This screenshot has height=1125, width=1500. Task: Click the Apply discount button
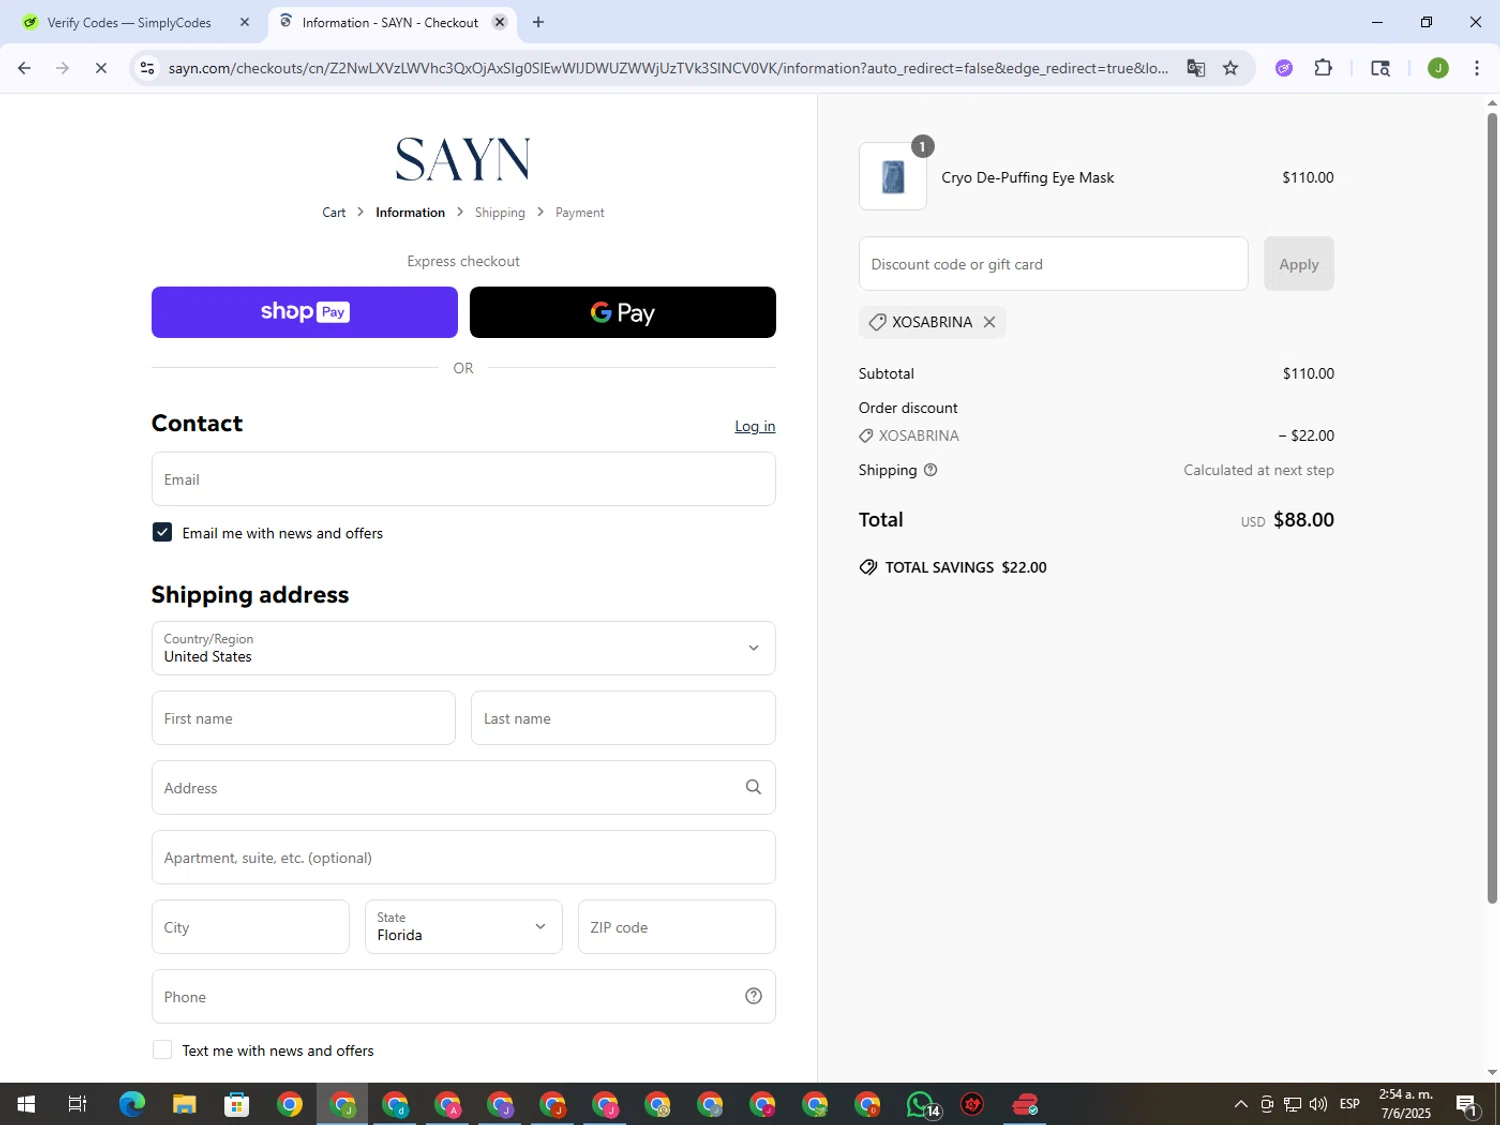point(1298,264)
